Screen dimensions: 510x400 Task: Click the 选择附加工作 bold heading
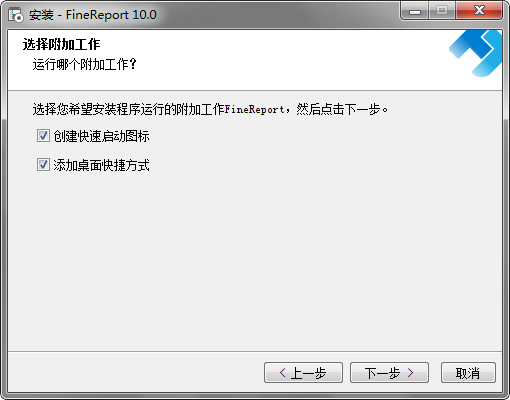point(61,44)
